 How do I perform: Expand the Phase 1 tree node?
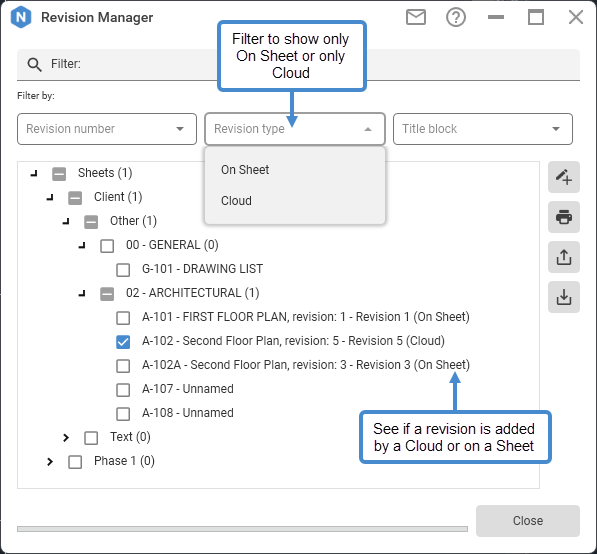(50, 462)
